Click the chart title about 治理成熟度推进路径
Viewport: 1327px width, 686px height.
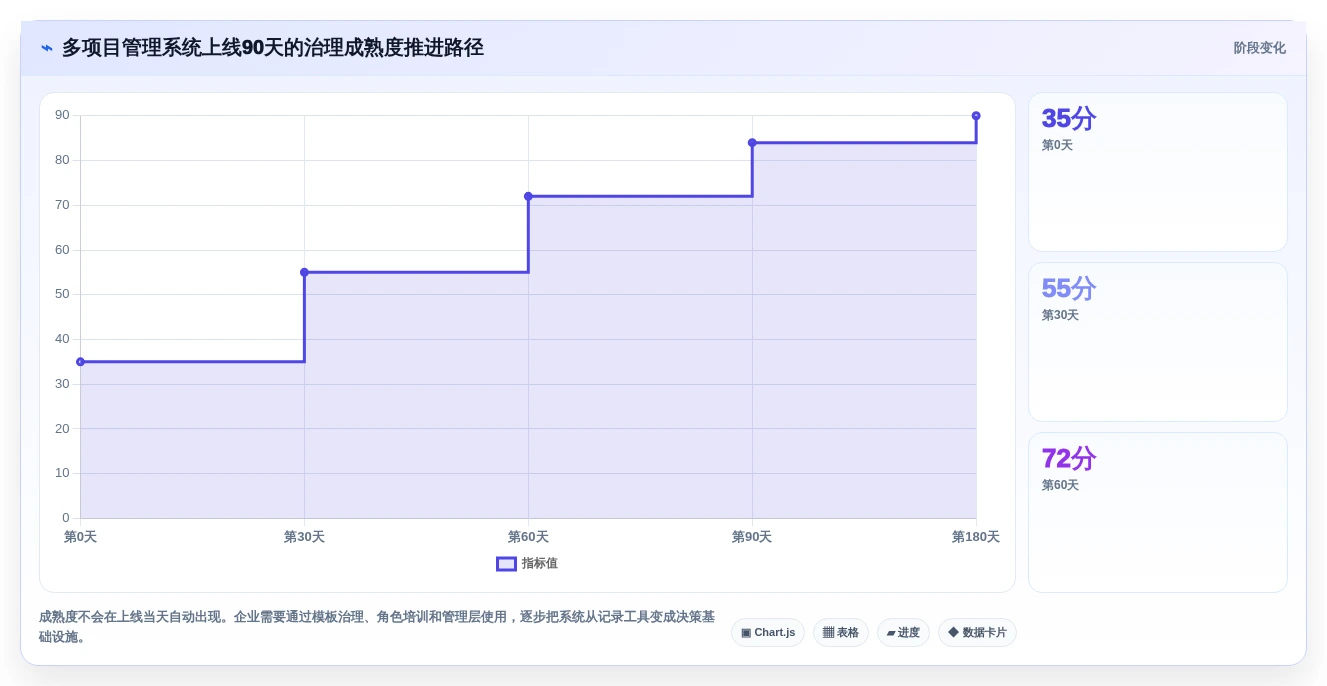273,48
